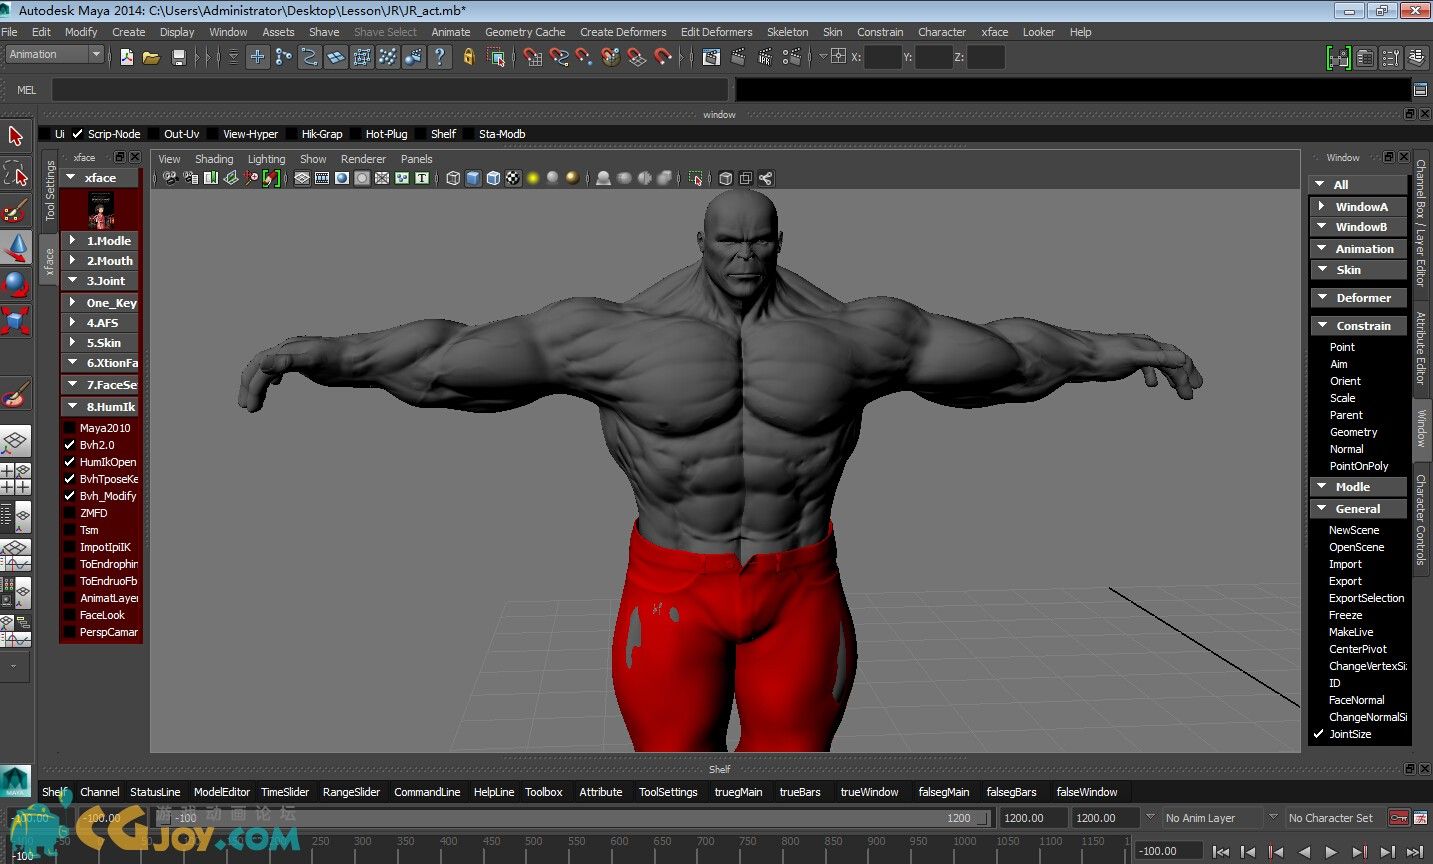Select the Scale tool cube icon
1433x864 pixels.
[x=15, y=321]
